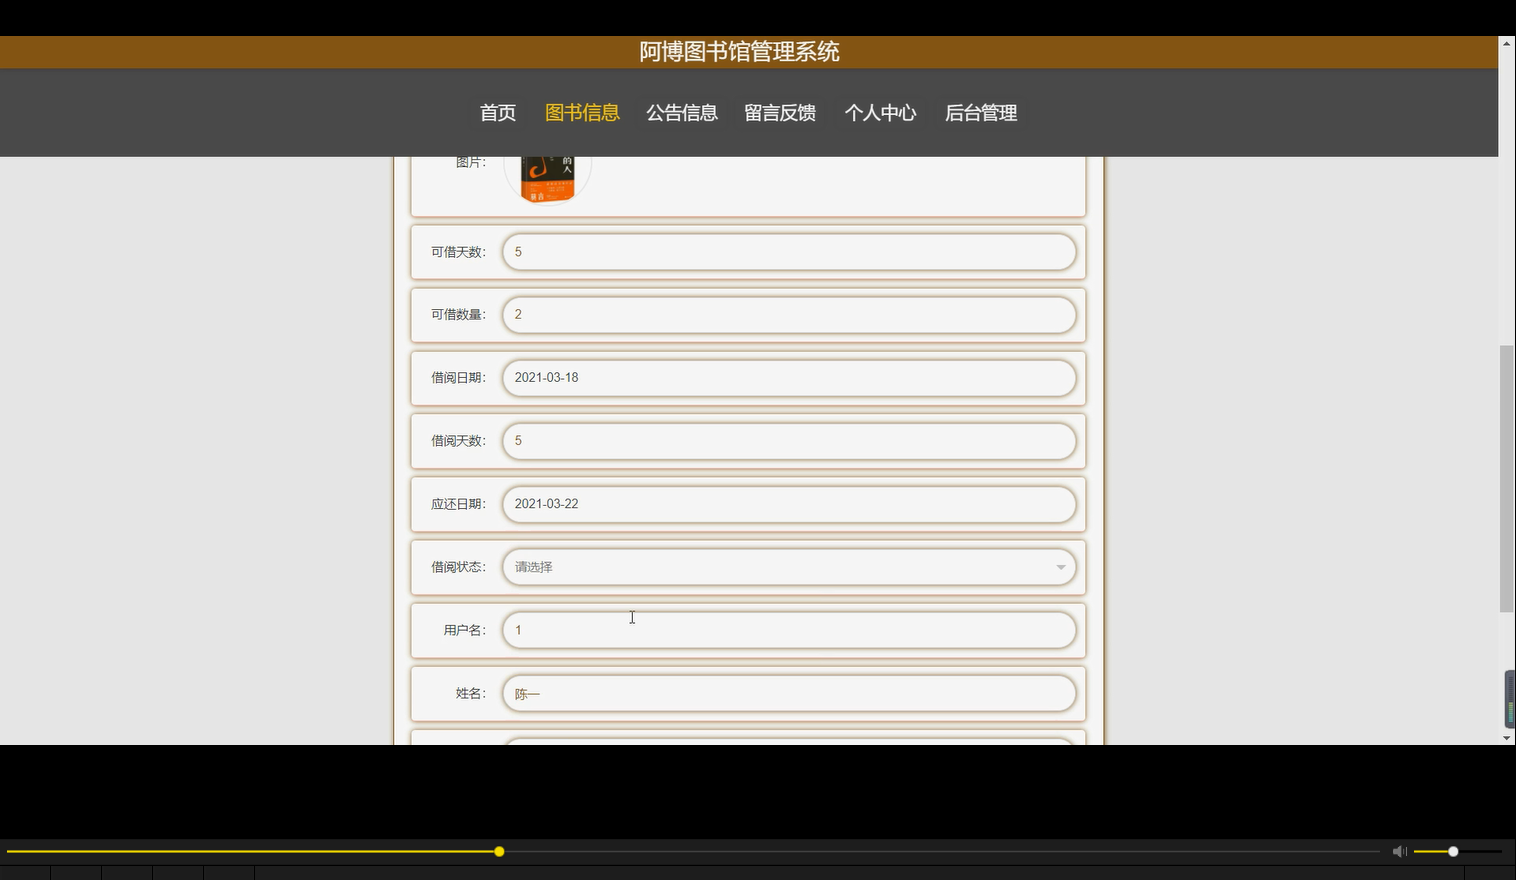Open 公告信息 from the navigation bar
The width and height of the screenshot is (1516, 880).
click(682, 113)
